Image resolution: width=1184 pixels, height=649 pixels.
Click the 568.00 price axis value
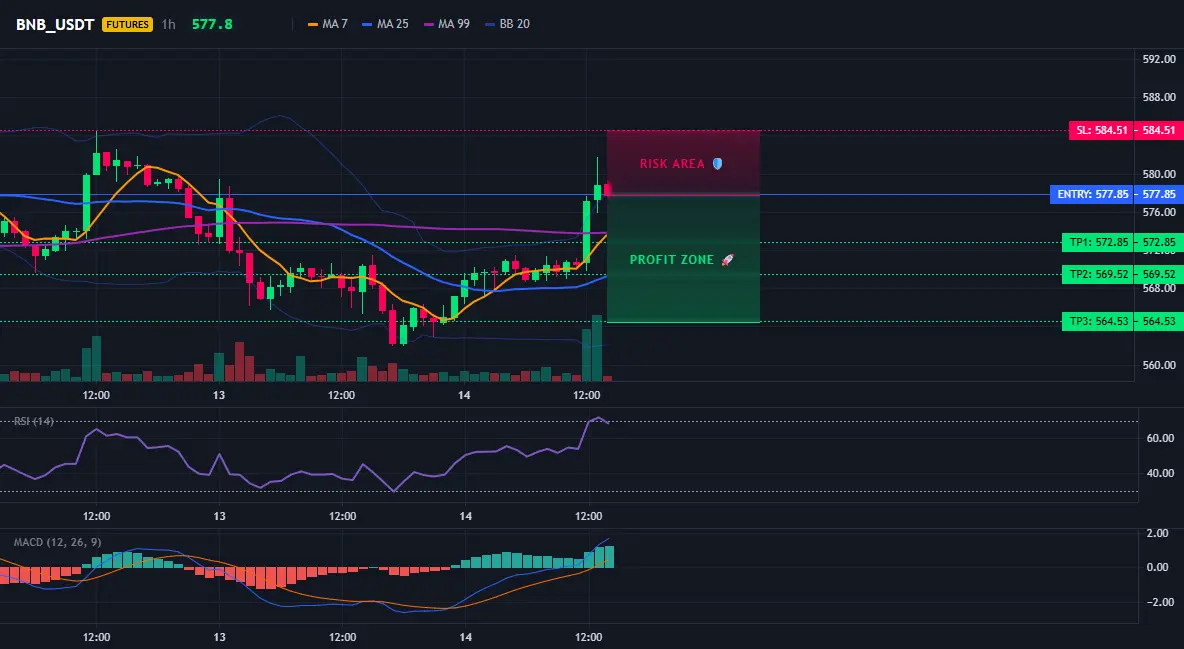(1159, 288)
